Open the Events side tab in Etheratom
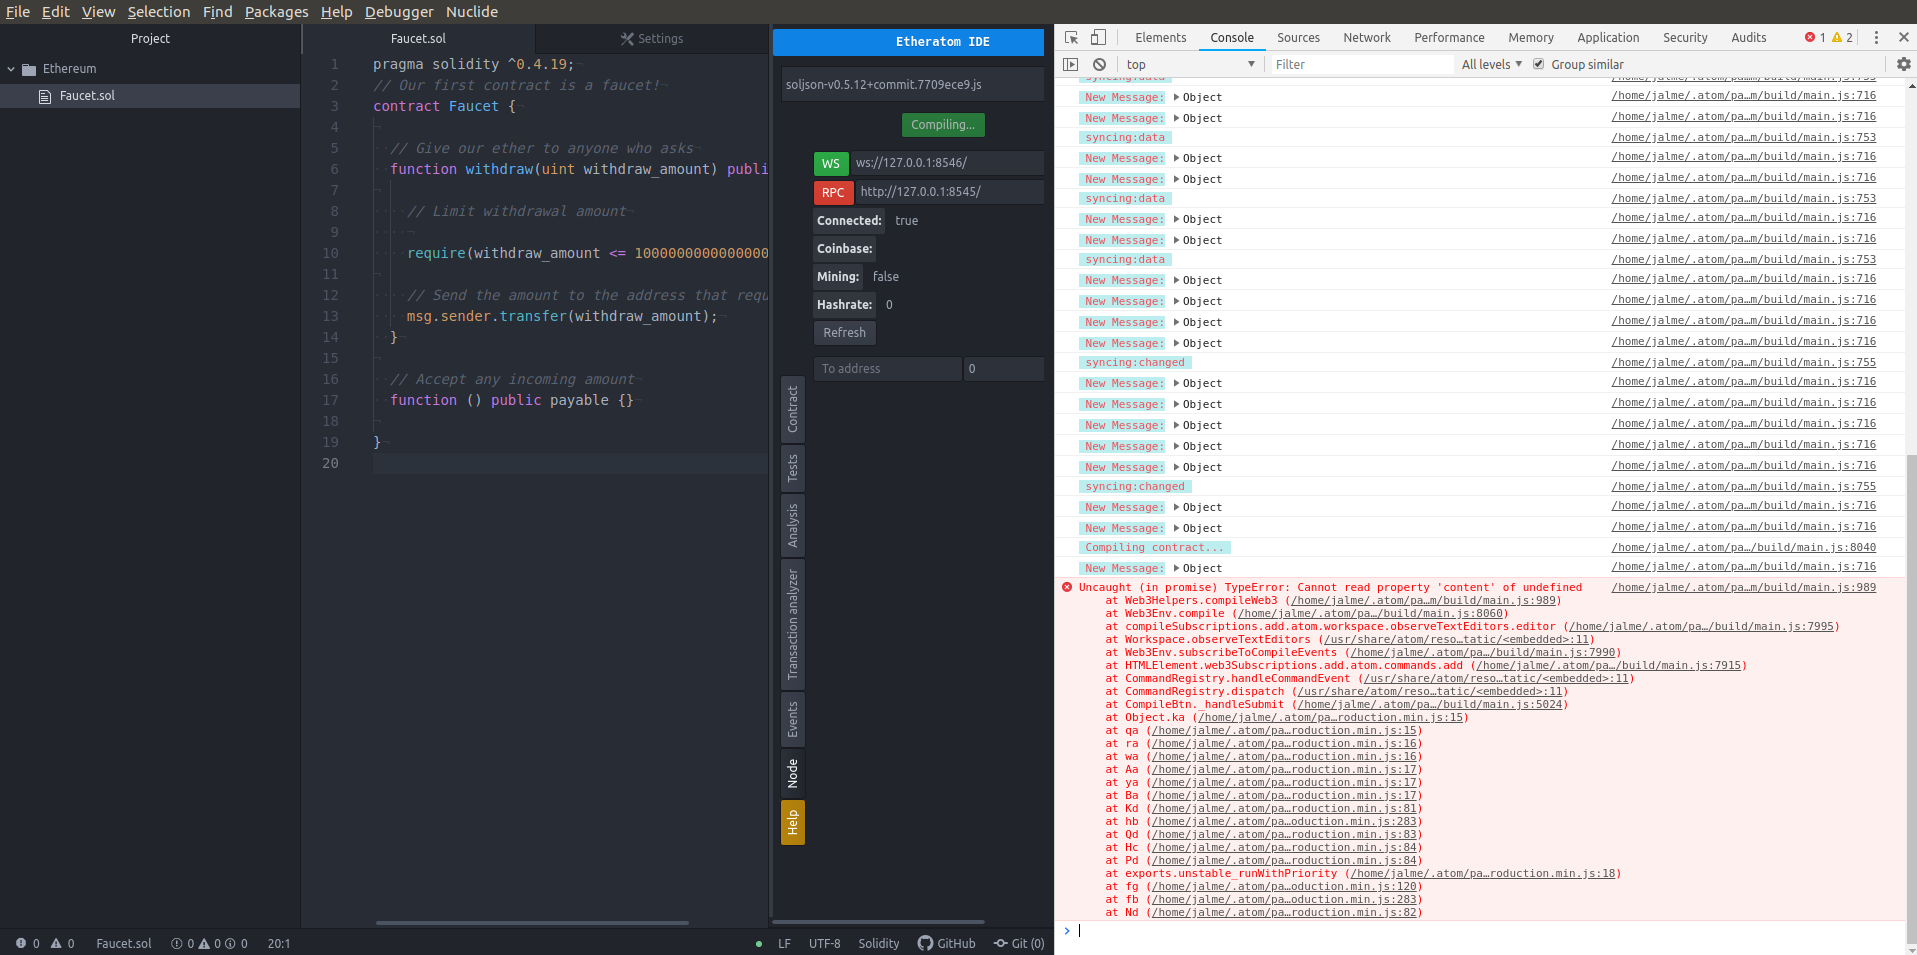Image resolution: width=1917 pixels, height=955 pixels. [793, 720]
